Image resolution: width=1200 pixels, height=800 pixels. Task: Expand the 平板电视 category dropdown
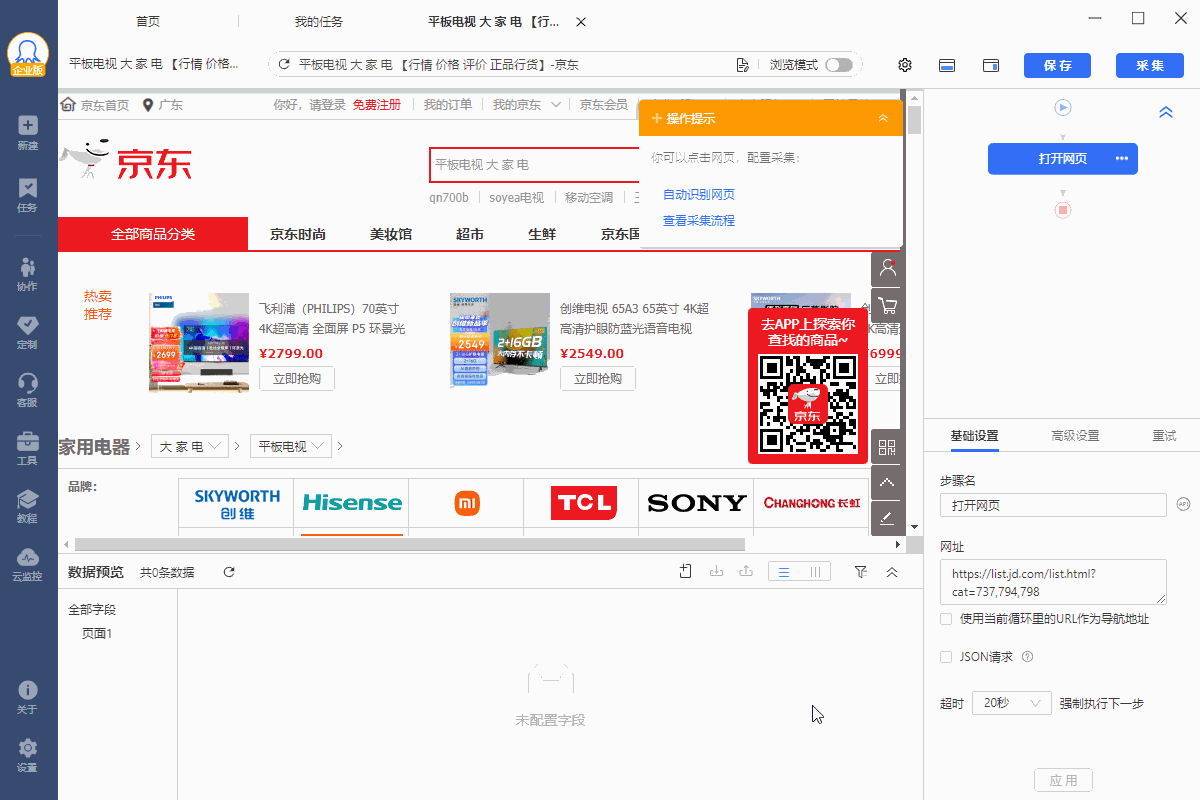(x=291, y=446)
